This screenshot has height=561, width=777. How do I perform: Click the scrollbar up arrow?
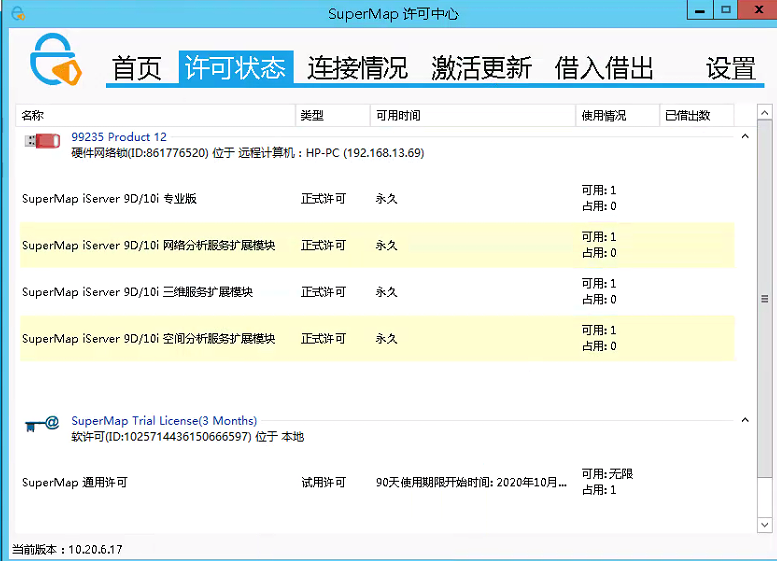[x=765, y=113]
